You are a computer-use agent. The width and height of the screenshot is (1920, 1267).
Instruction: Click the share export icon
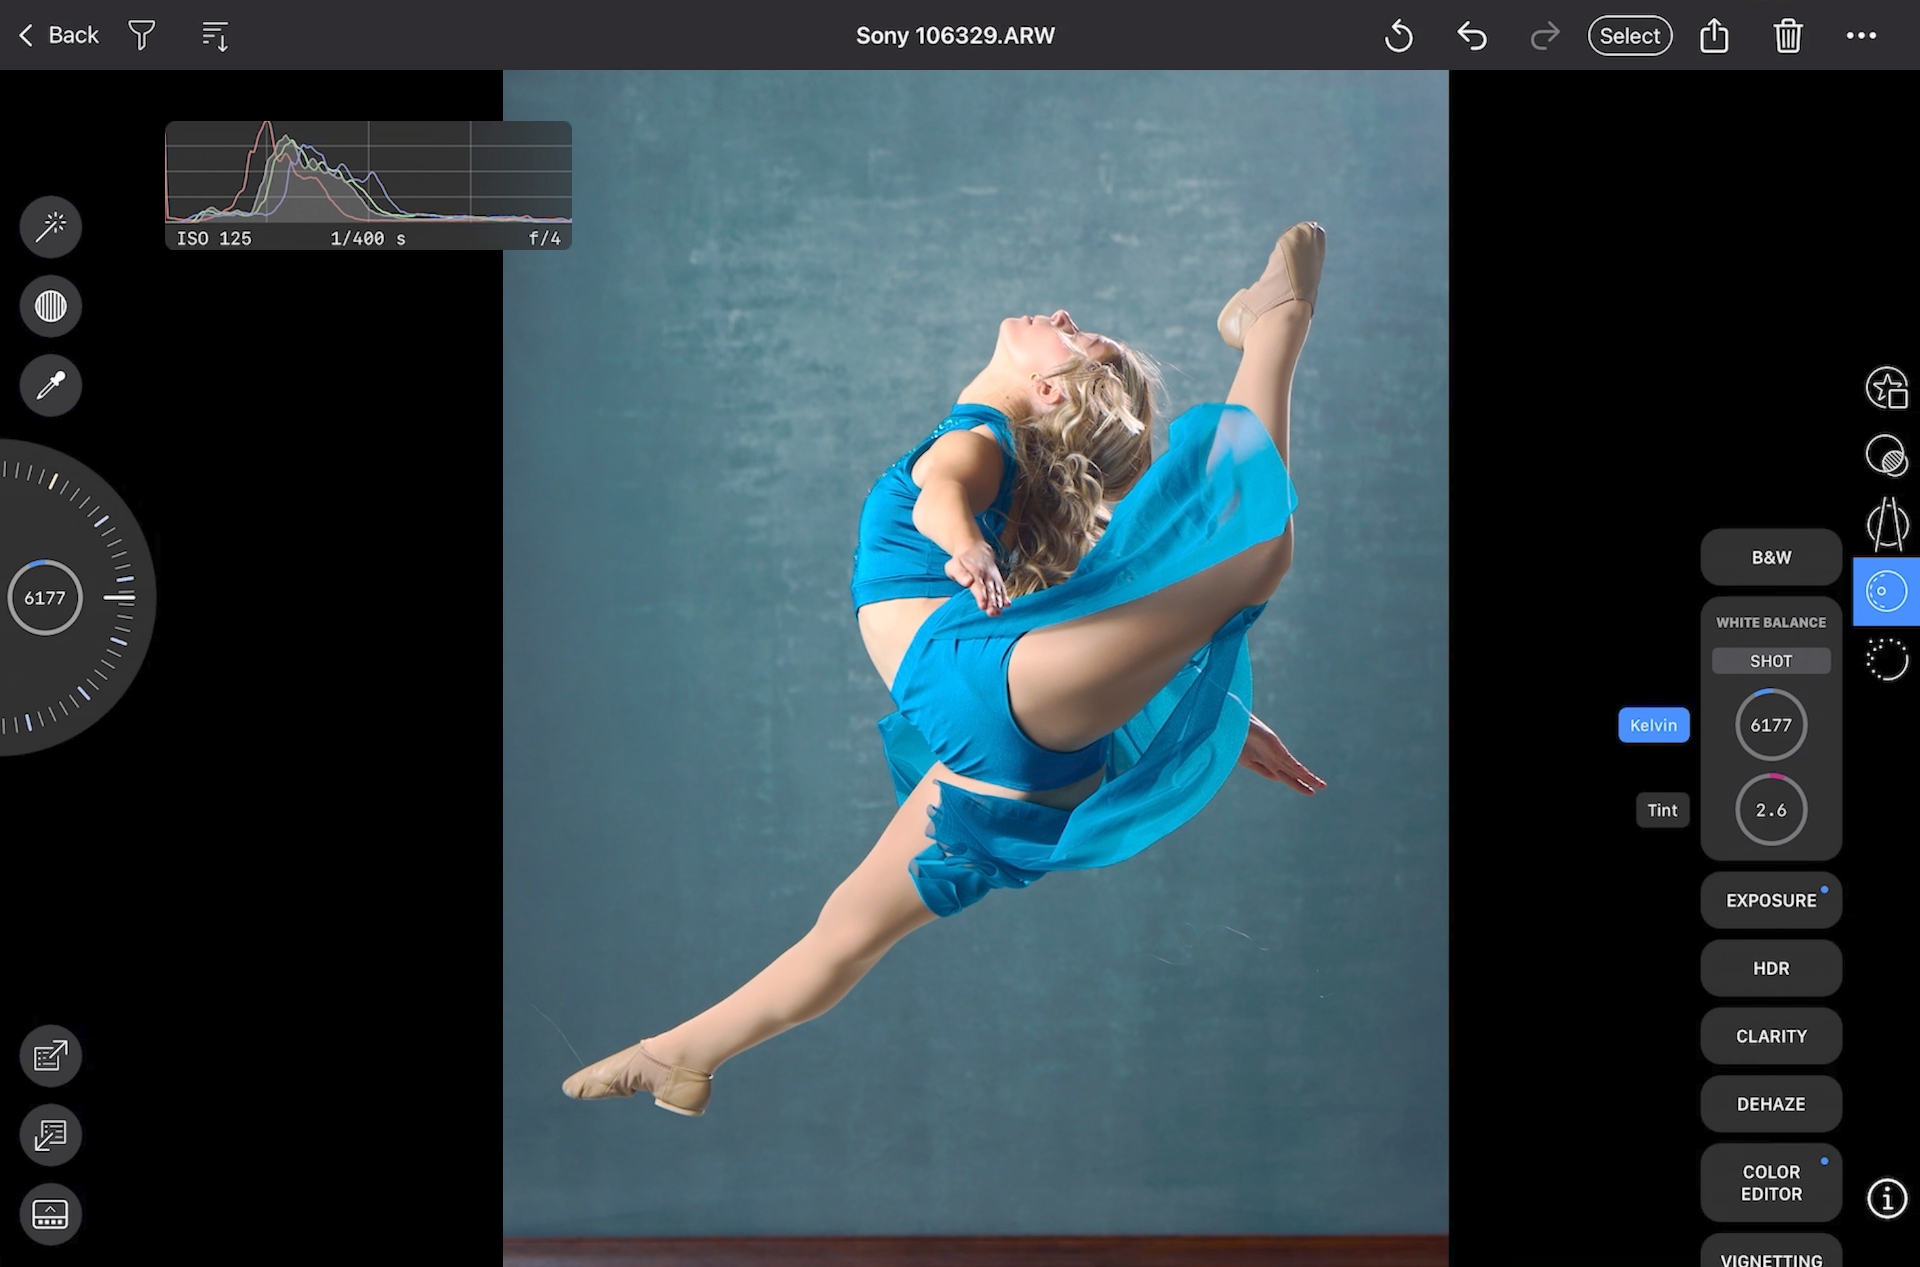pos(1714,36)
